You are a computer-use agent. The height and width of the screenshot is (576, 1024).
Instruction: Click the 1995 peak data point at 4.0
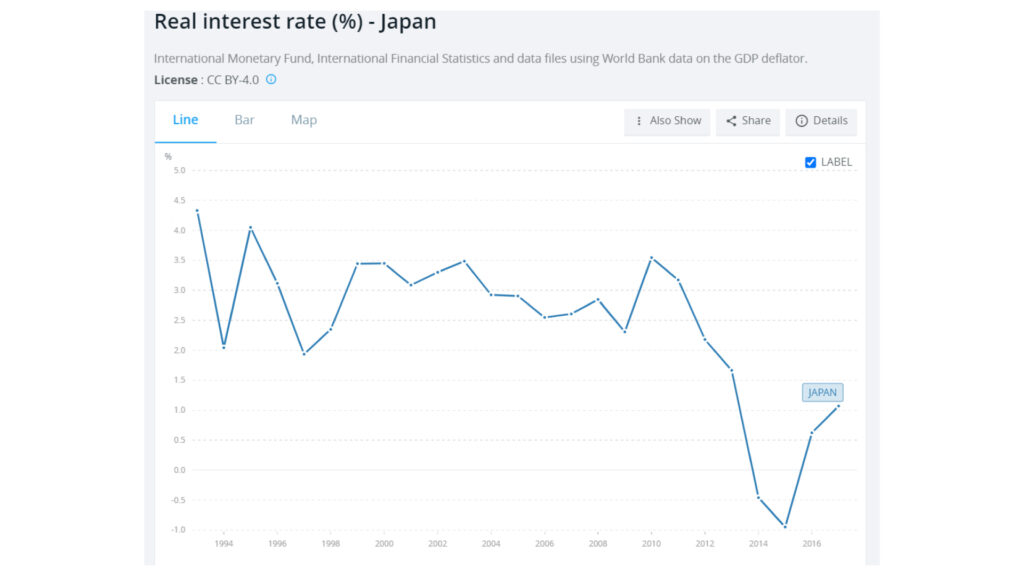point(251,228)
